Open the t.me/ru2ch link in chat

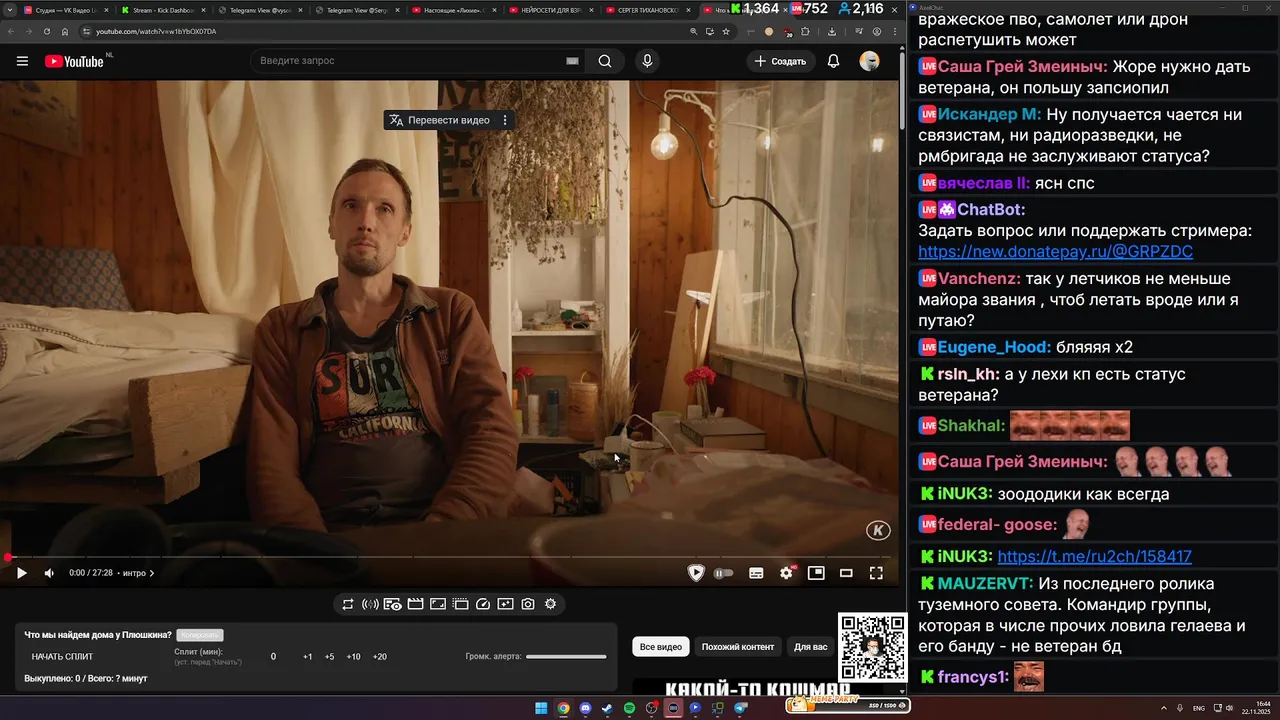click(x=1094, y=556)
